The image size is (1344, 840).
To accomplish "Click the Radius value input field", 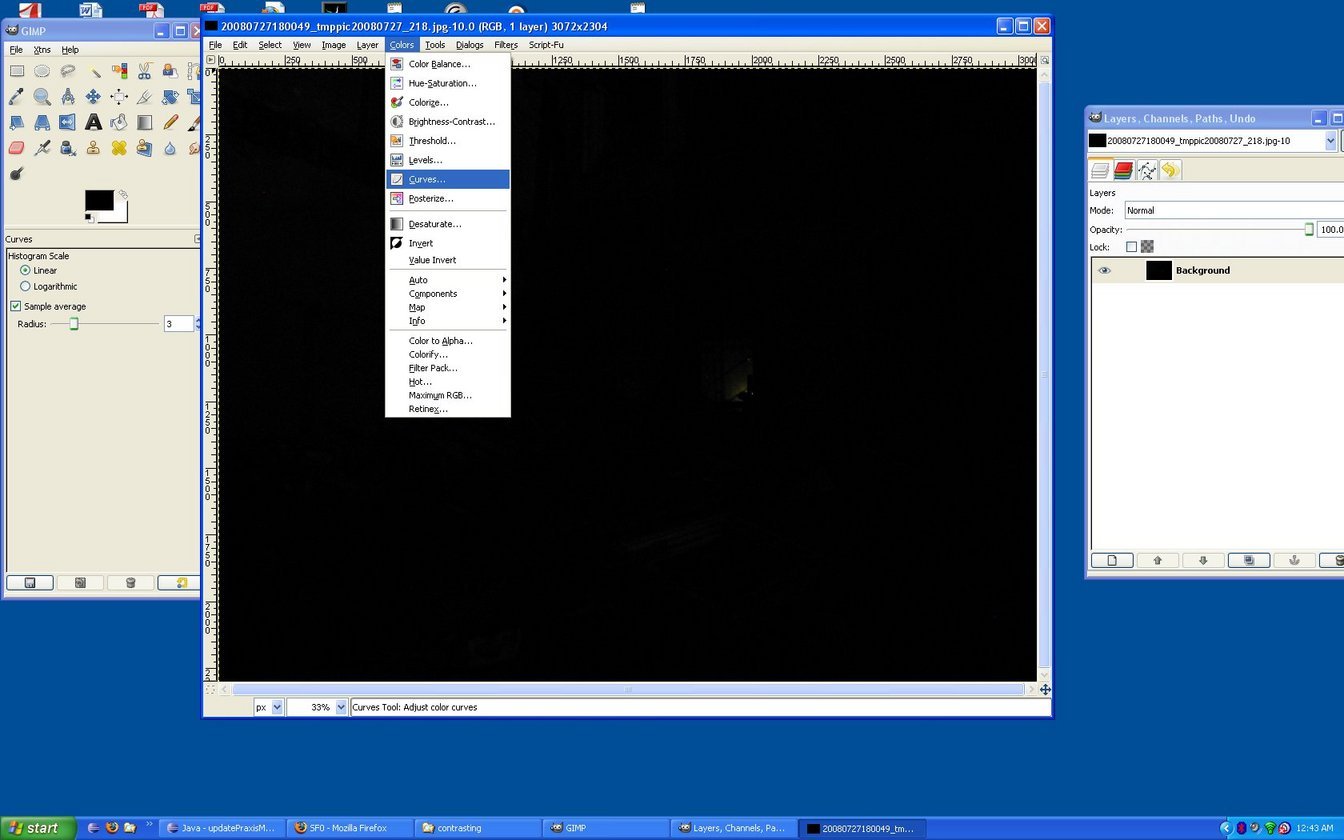I will (178, 324).
